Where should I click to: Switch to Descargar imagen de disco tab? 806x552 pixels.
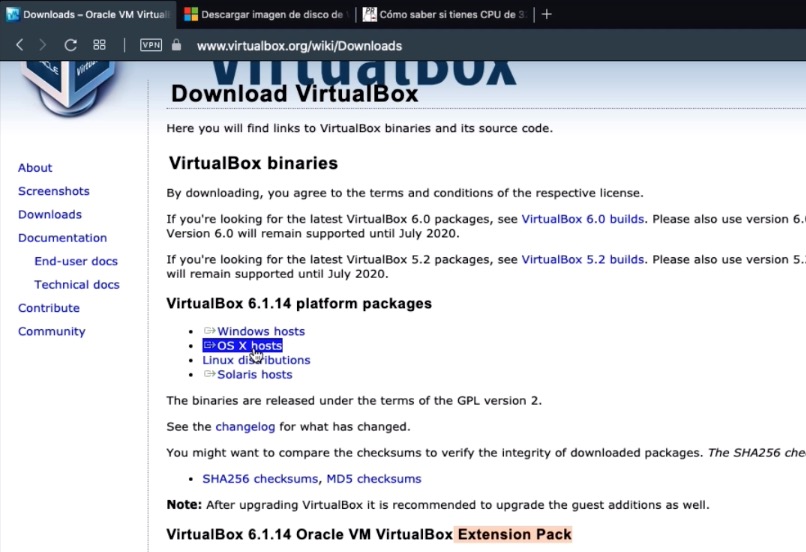click(x=266, y=14)
